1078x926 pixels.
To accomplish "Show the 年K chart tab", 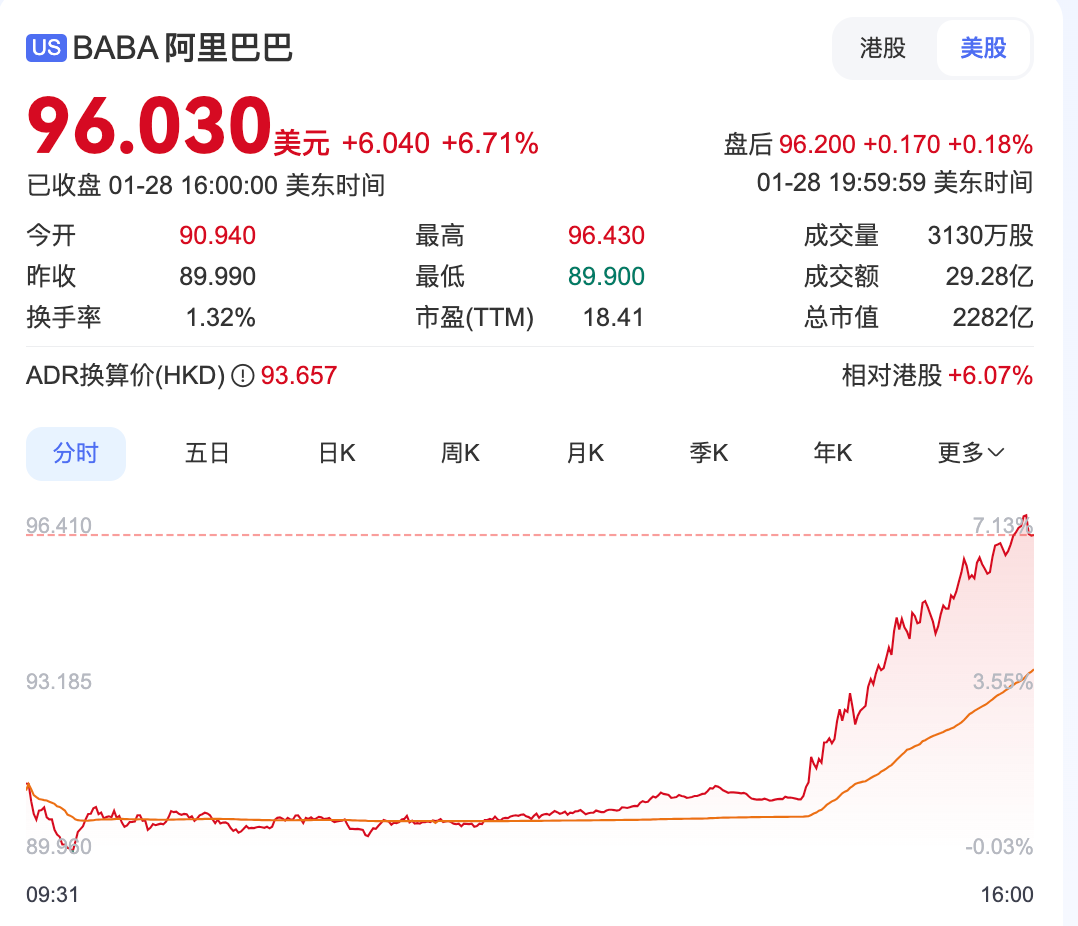I will click(x=833, y=453).
